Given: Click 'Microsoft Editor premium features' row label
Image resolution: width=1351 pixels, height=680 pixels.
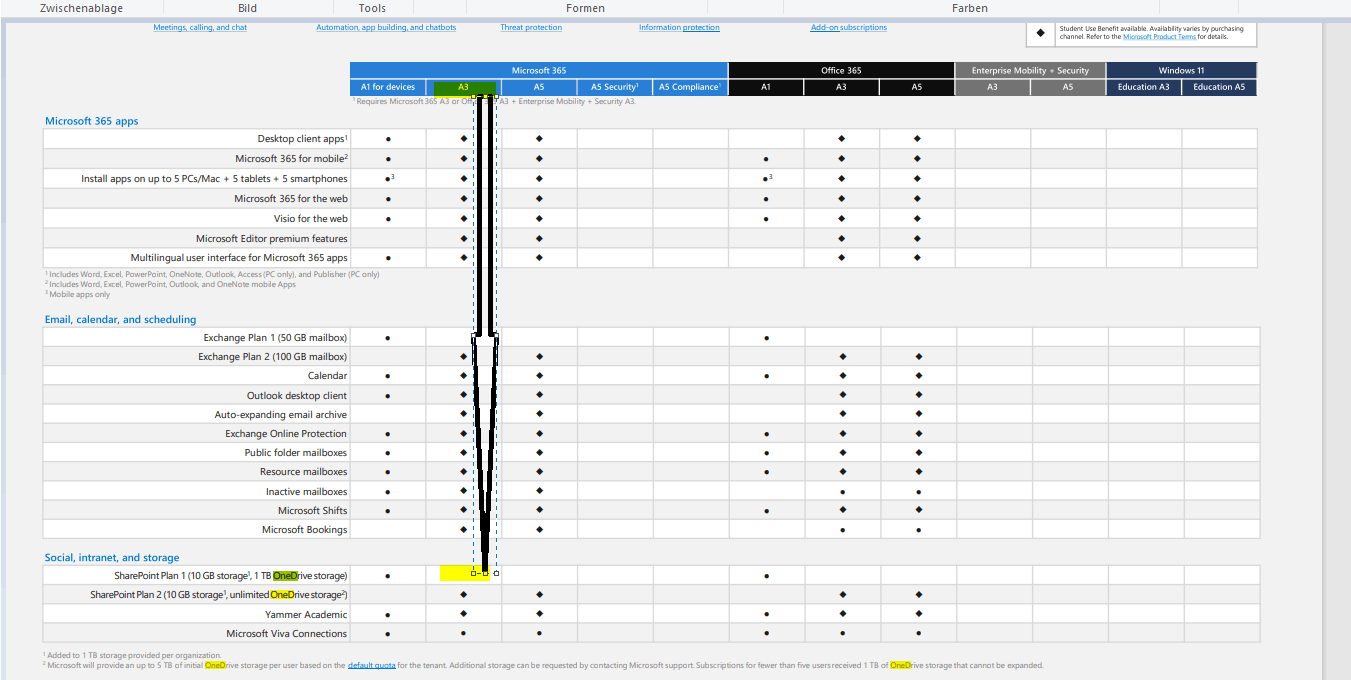Looking at the screenshot, I should pyautogui.click(x=272, y=239).
